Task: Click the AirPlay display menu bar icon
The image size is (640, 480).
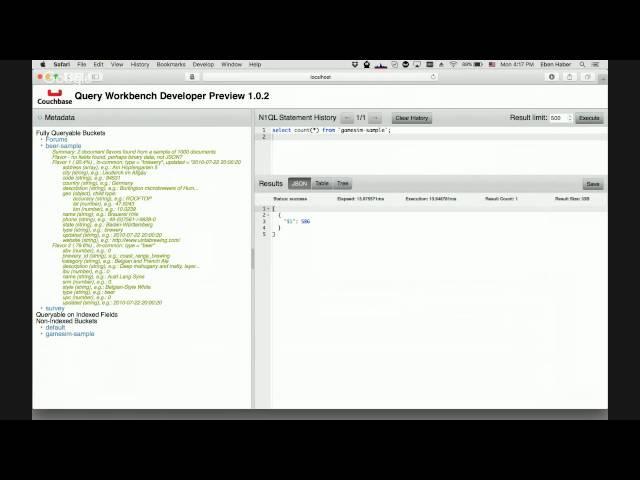Action: pyautogui.click(x=417, y=64)
